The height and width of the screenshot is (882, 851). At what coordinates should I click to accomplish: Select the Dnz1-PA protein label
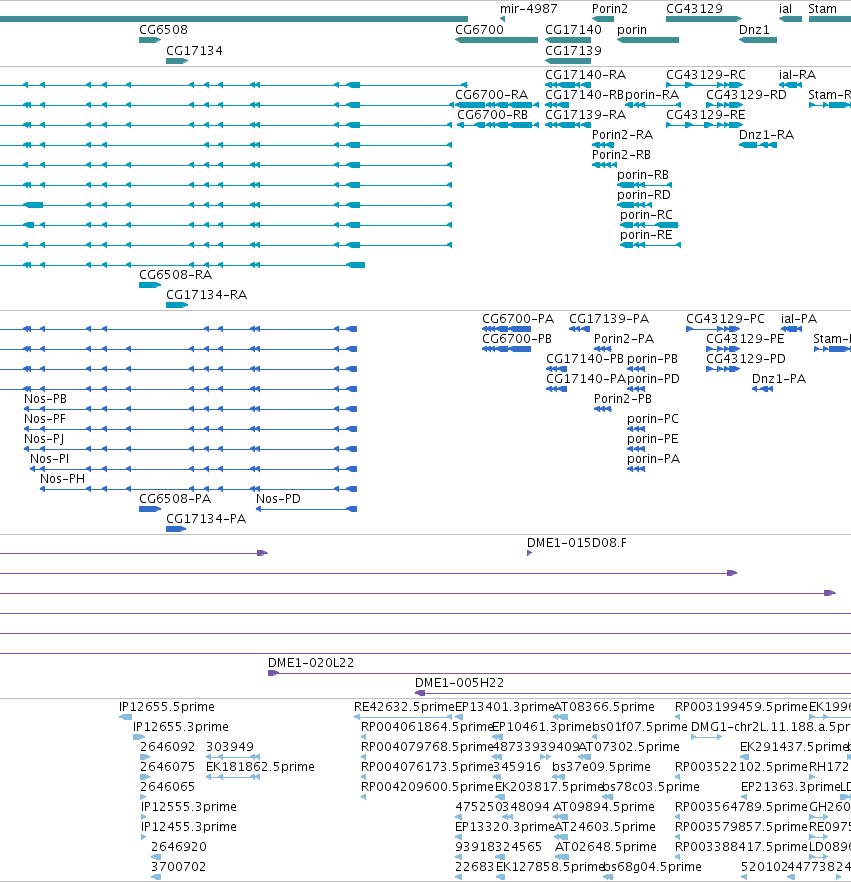click(x=779, y=379)
